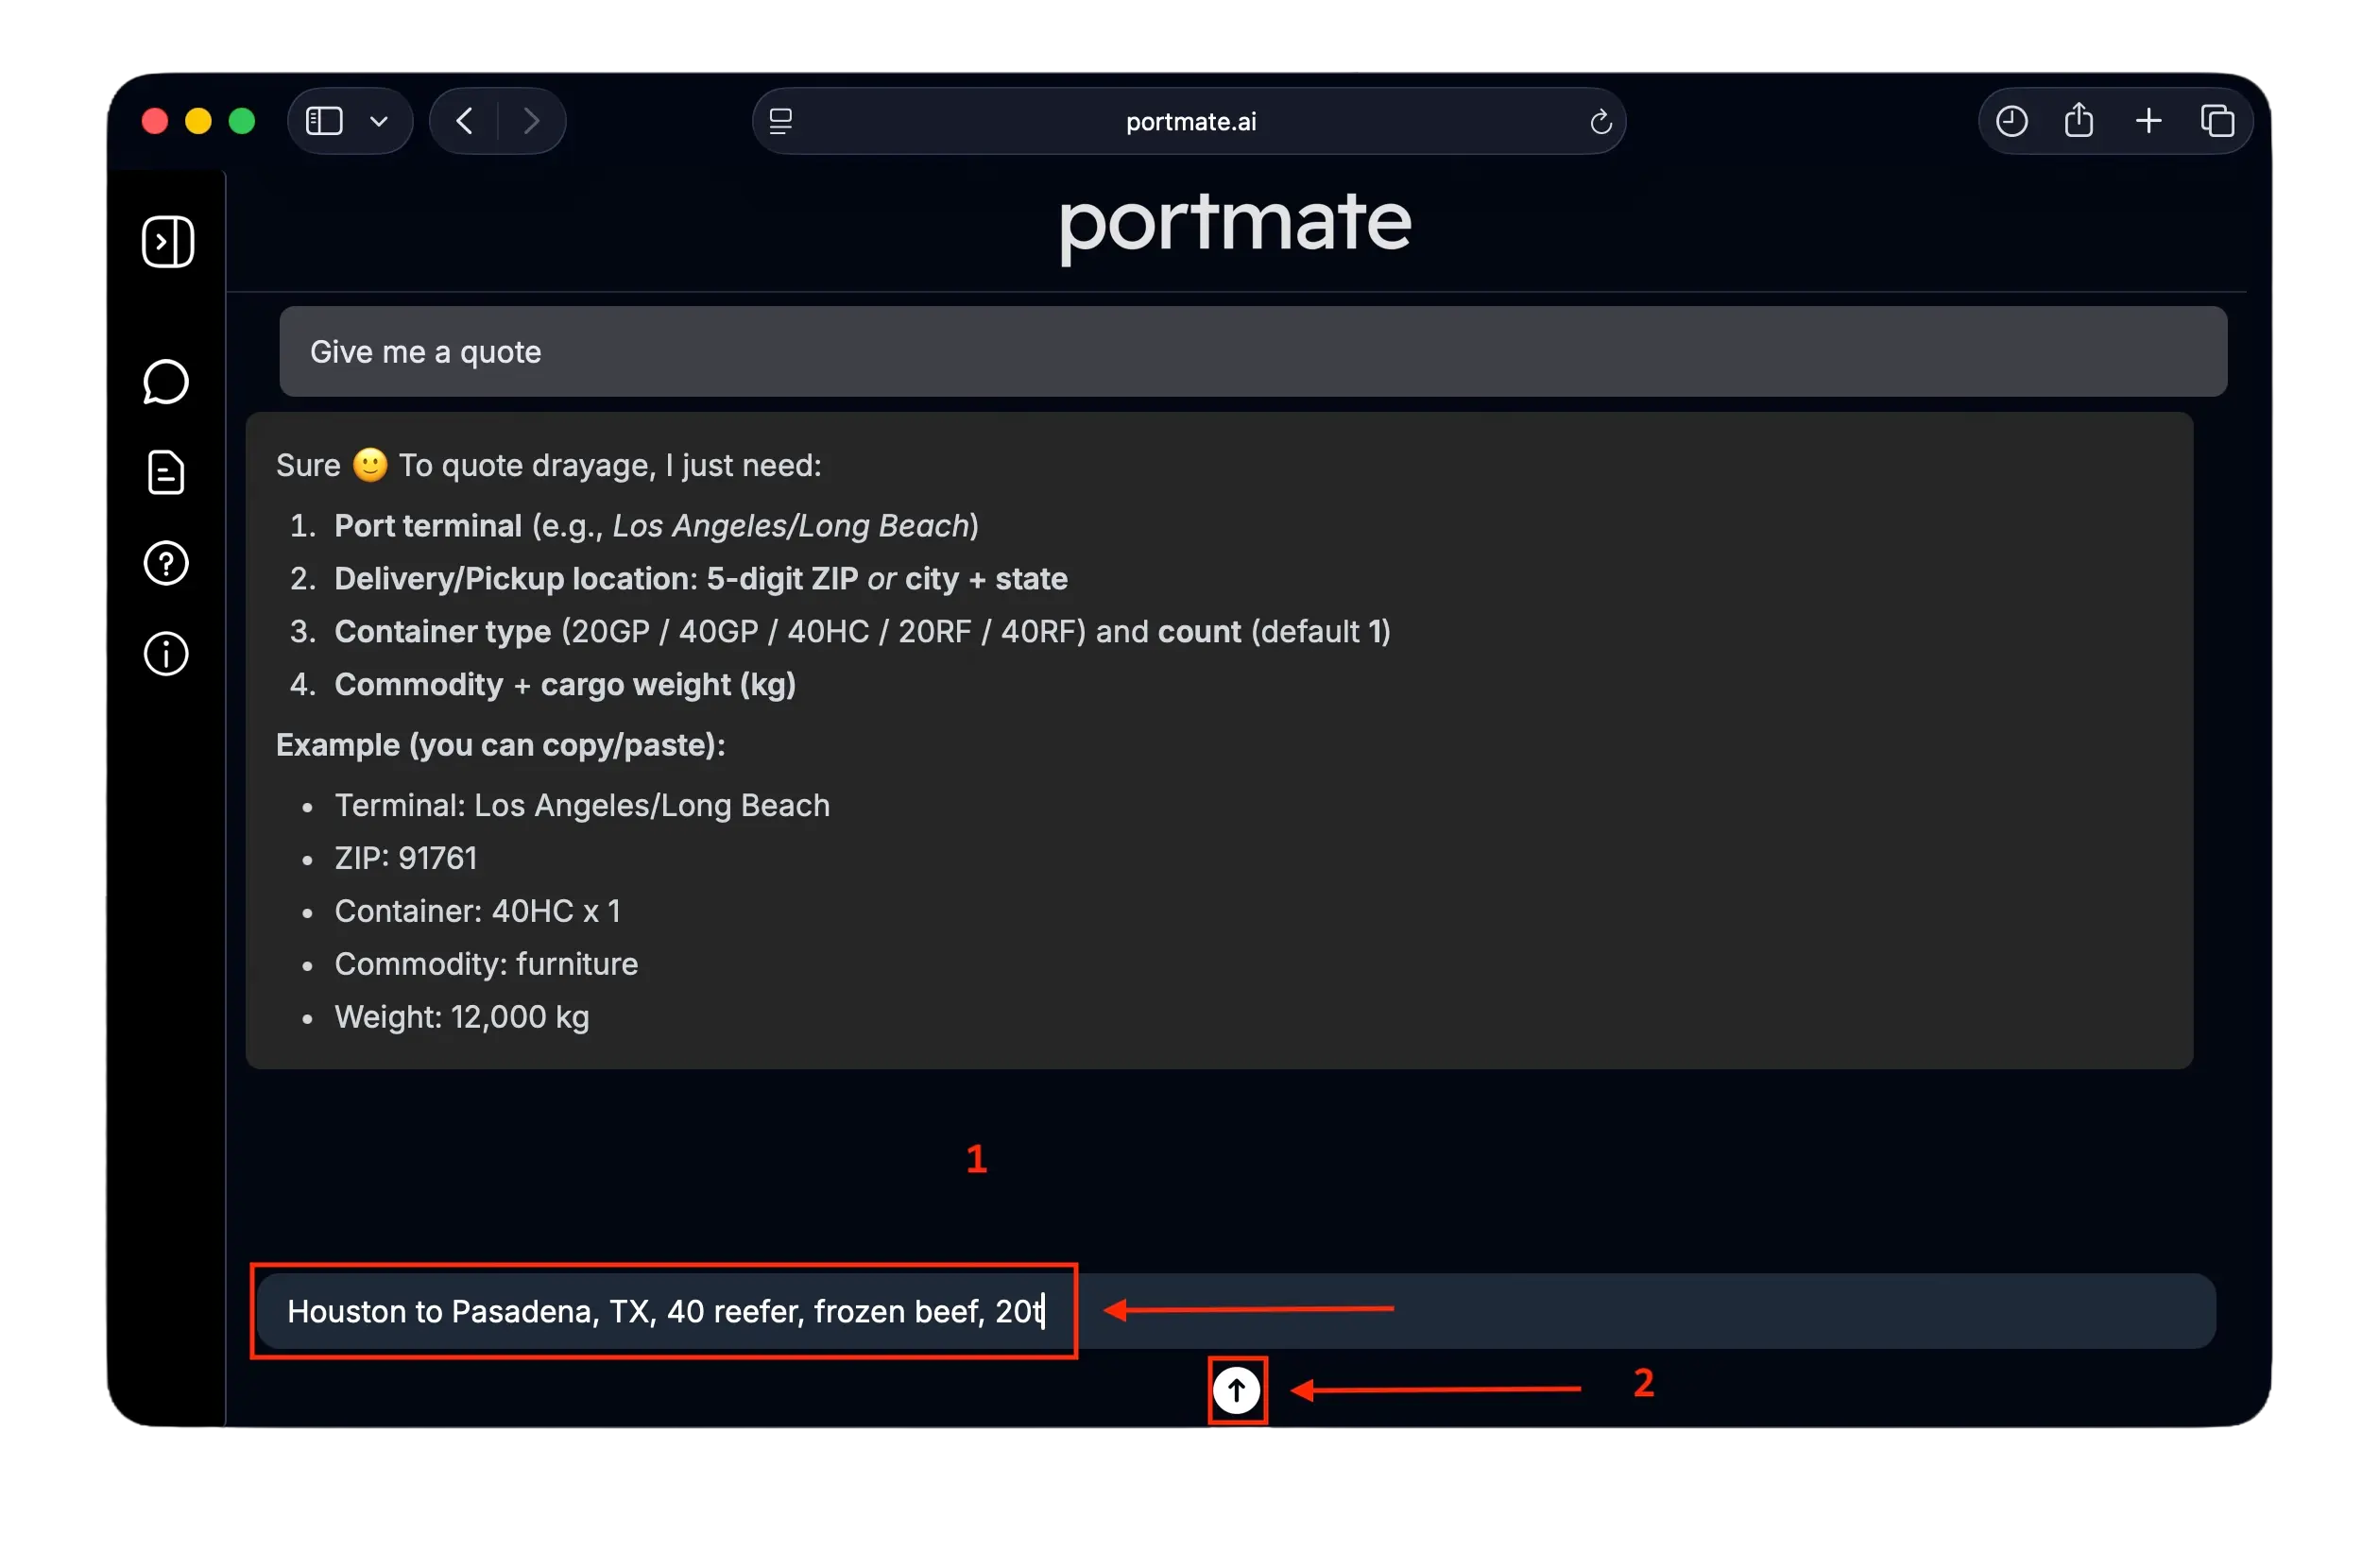Open the chat bubble icon in sidebar
Viewport: 2379px width, 1568px height.
tap(166, 382)
